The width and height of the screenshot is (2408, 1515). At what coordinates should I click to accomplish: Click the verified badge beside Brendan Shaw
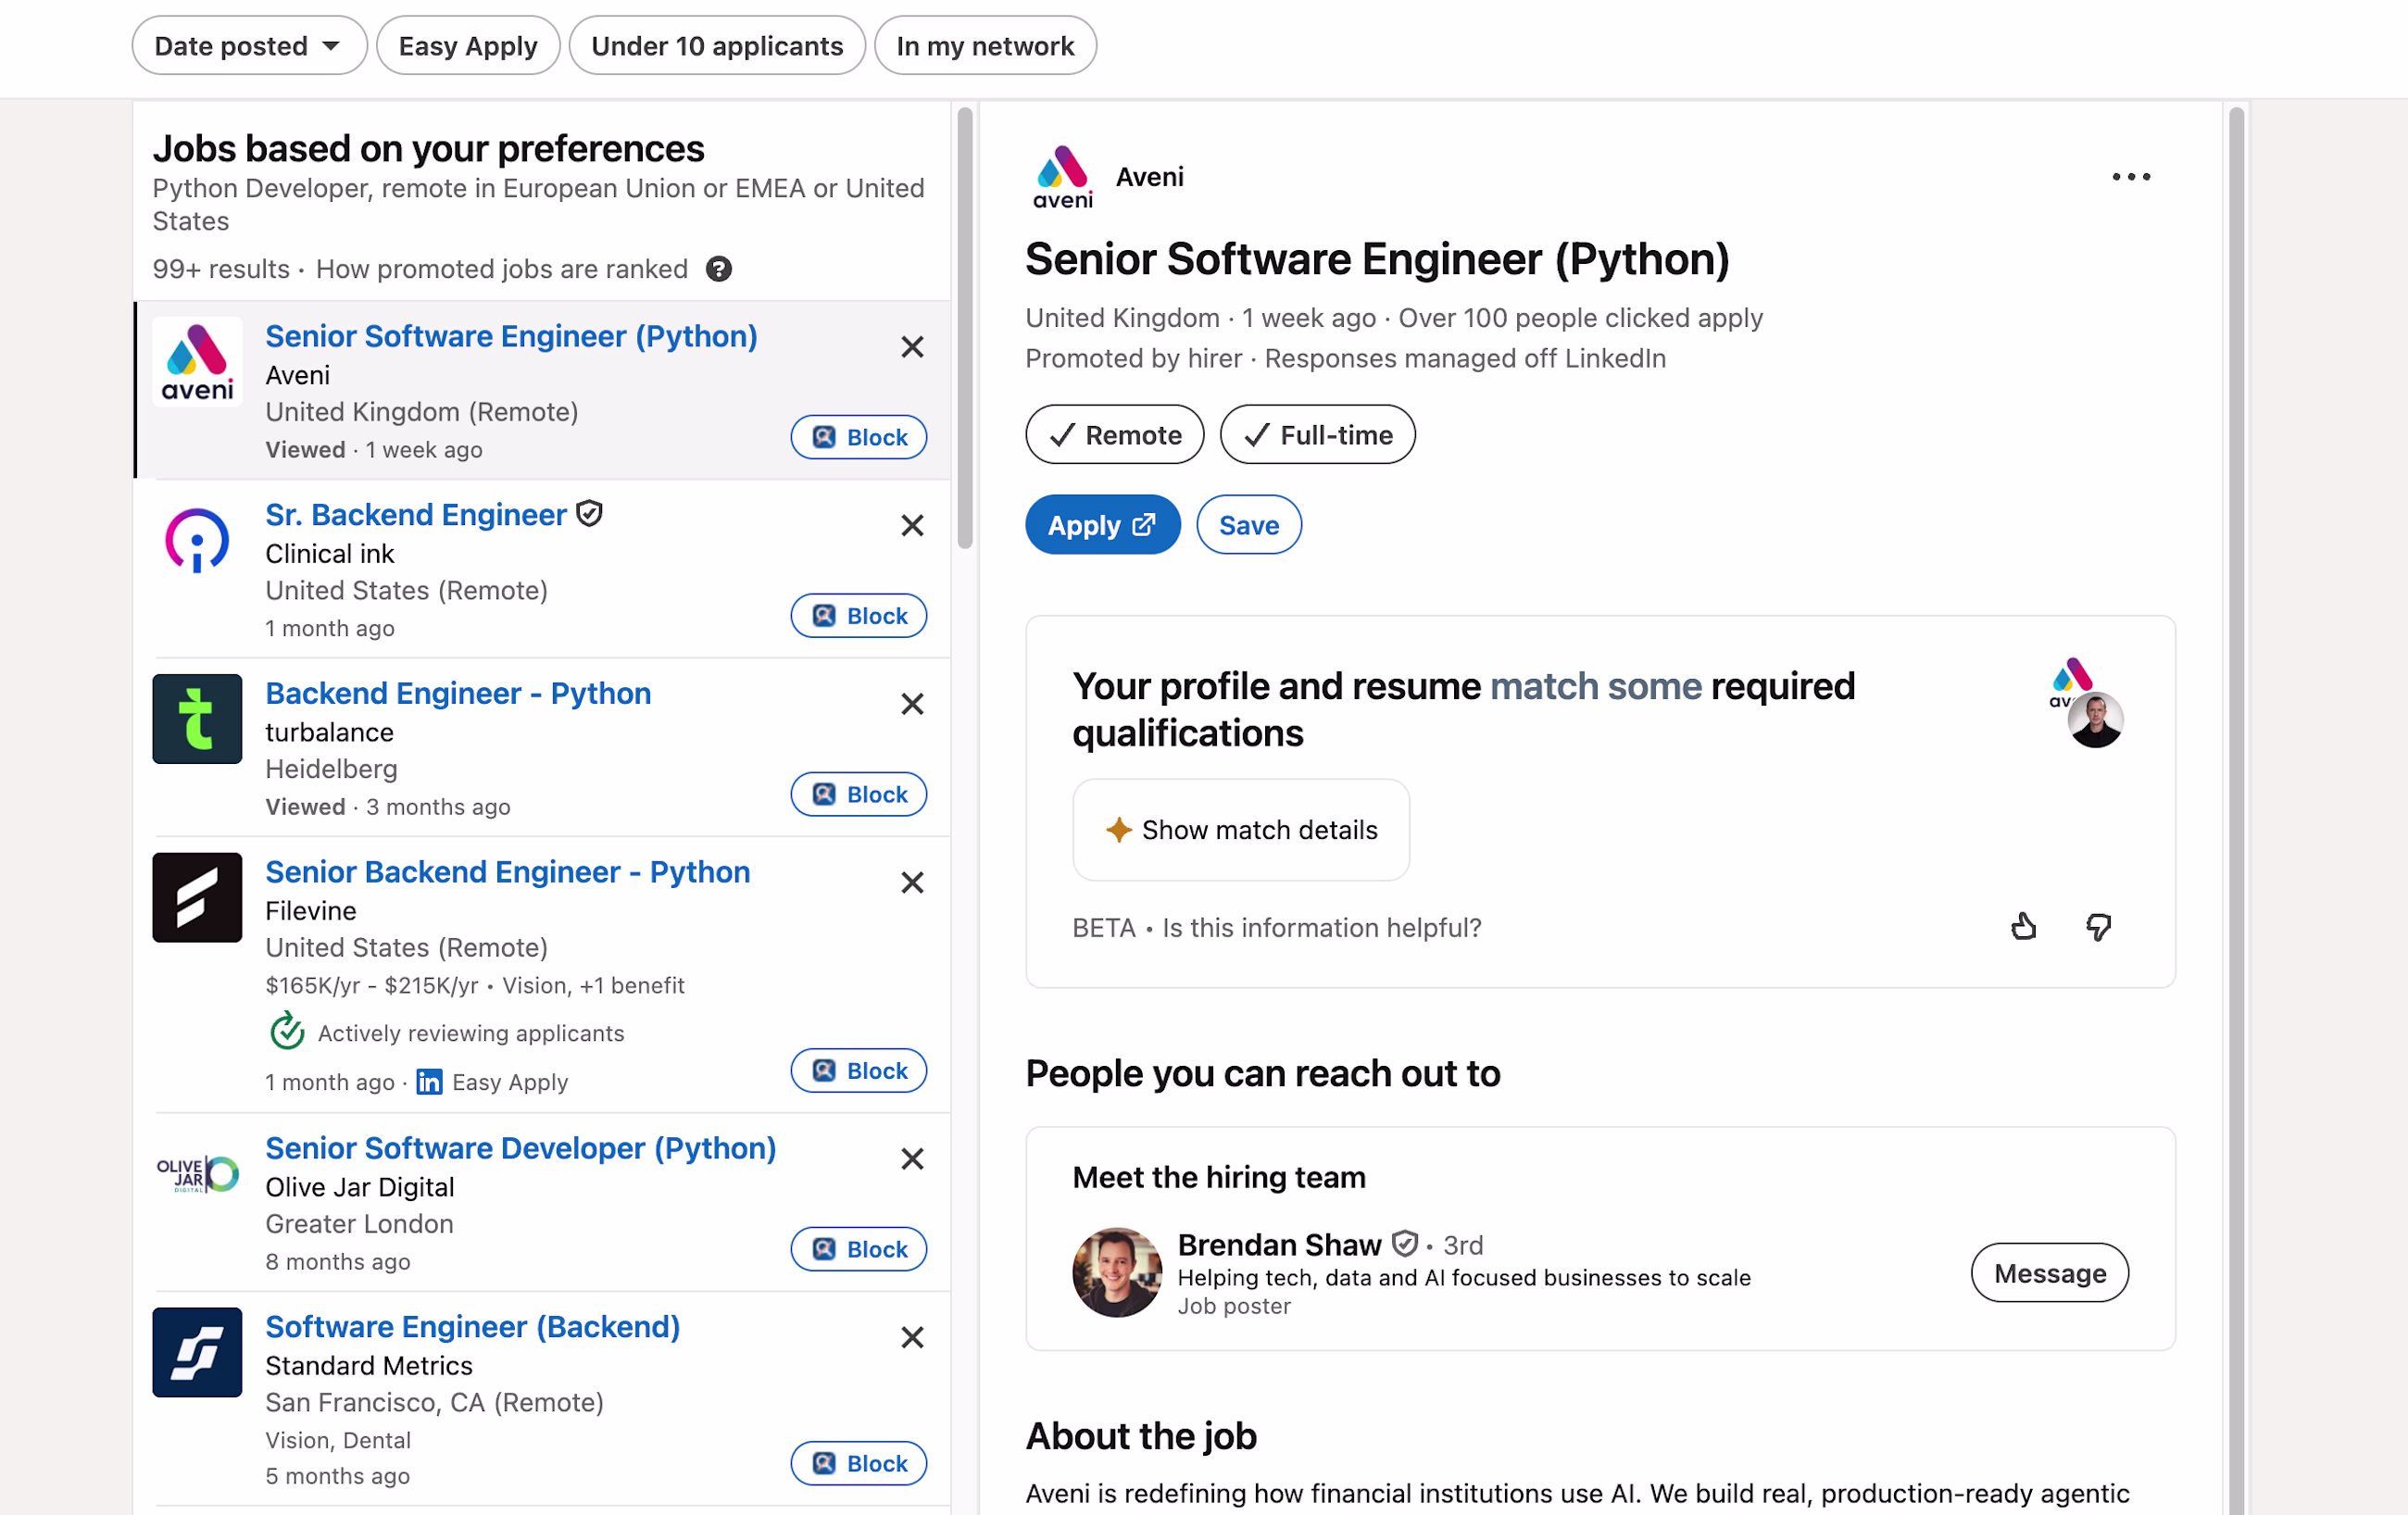[x=1405, y=1243]
